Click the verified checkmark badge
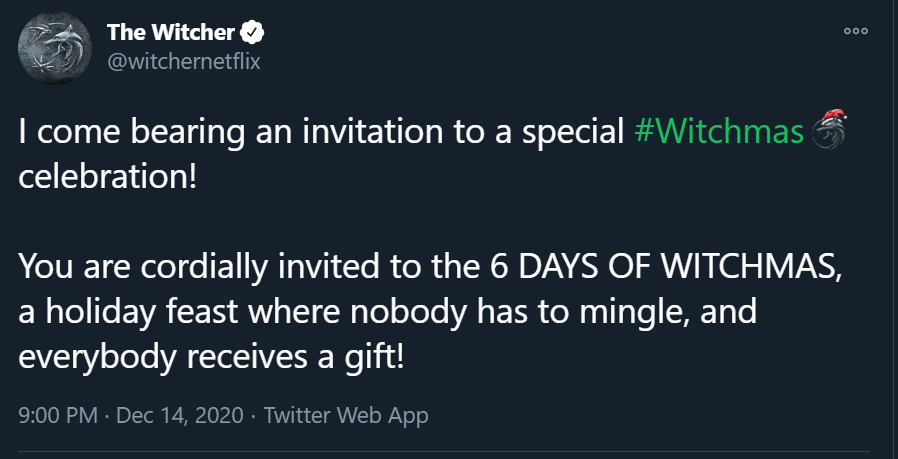The width and height of the screenshot is (898, 459). coord(251,33)
